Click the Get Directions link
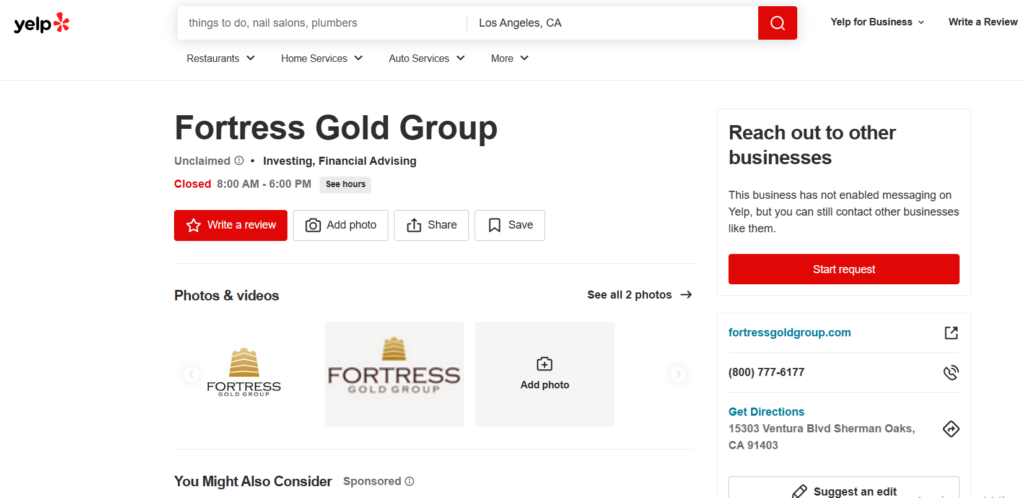Screen dimensions: 1024x498 click(x=766, y=412)
